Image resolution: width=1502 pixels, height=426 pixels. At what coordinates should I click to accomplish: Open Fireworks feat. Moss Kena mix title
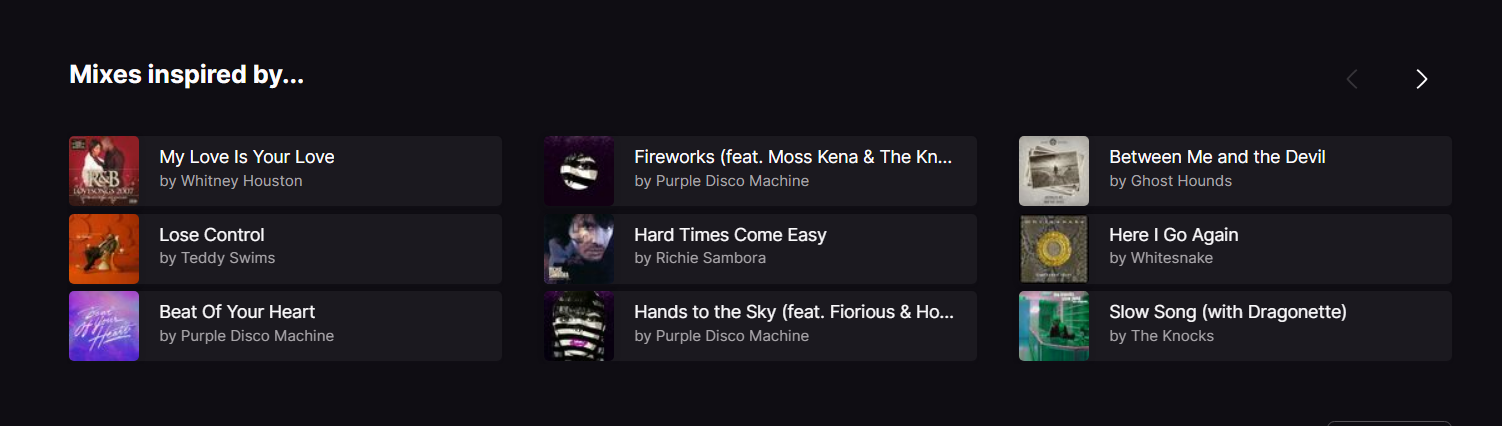coord(793,157)
